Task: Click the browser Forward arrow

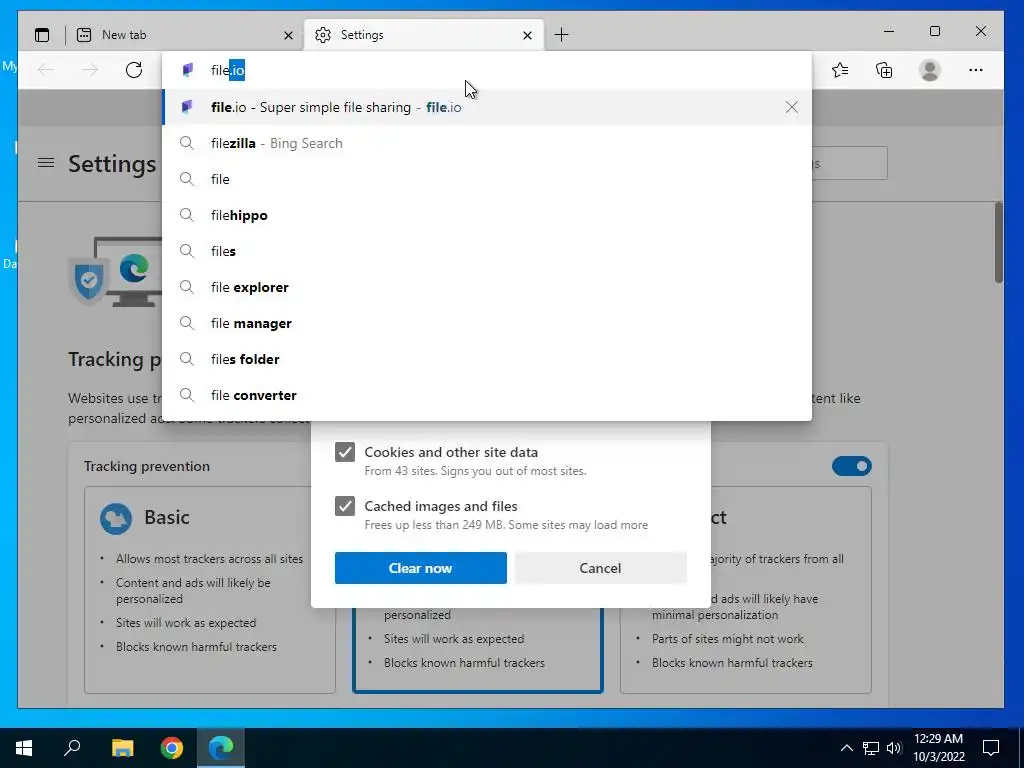Action: click(90, 70)
